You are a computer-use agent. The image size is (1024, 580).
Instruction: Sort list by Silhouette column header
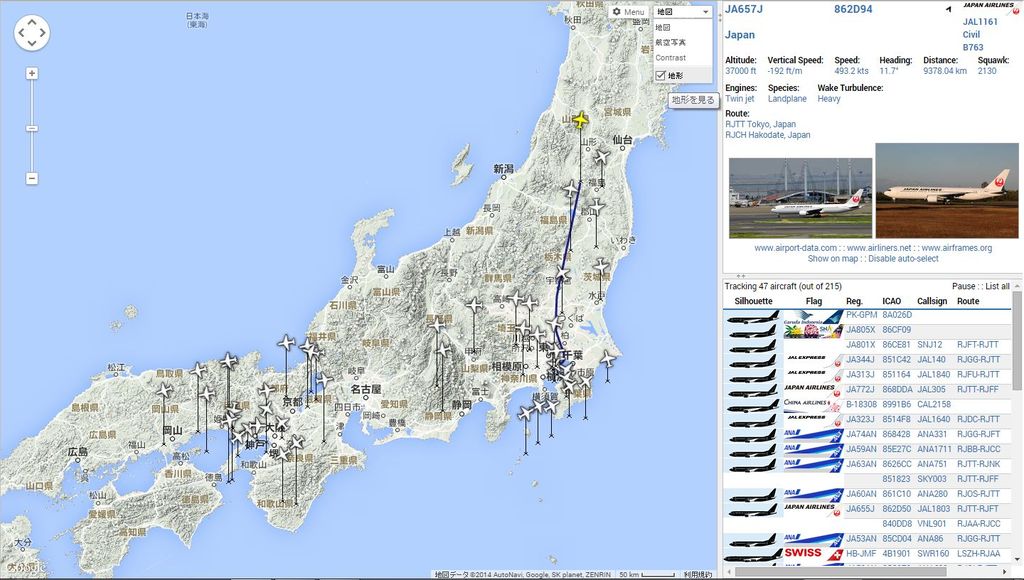[x=753, y=301]
